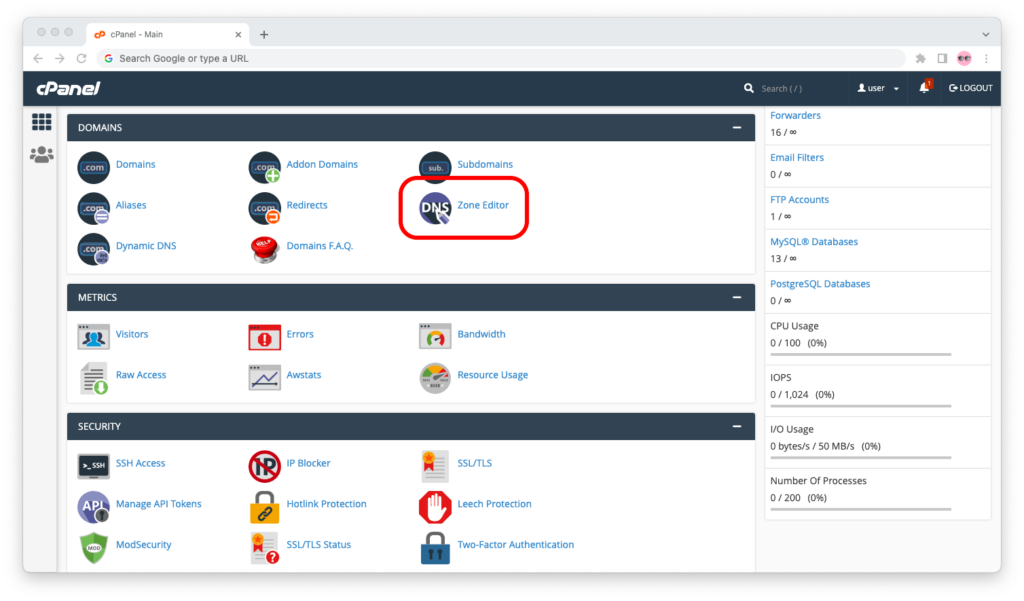The width and height of the screenshot is (1024, 601).
Task: Click the Addon Domains icon
Action: [264, 167]
